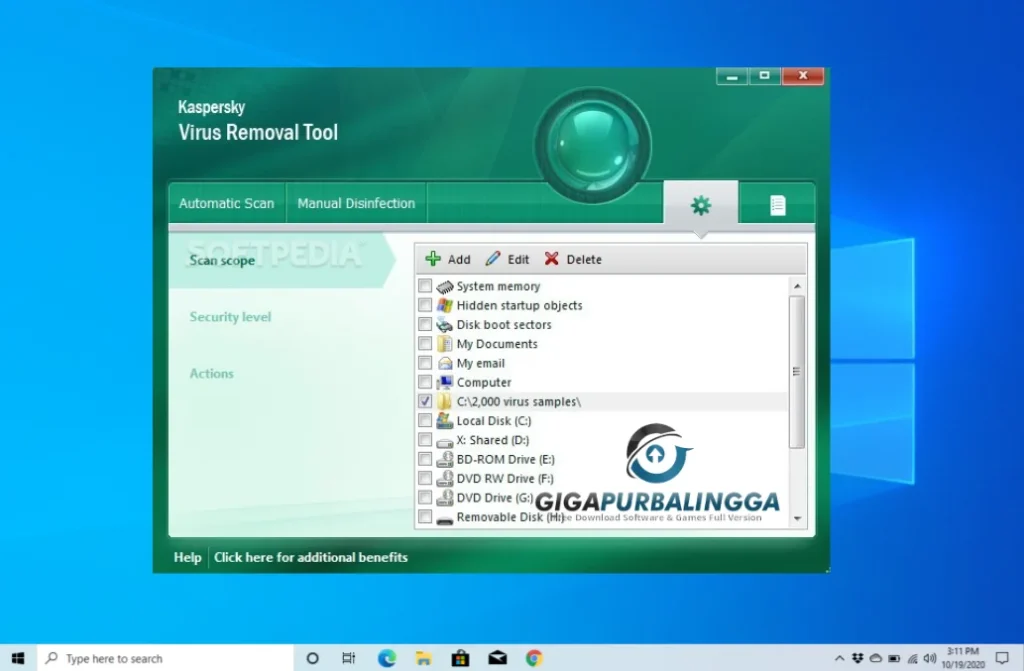Screen dimensions: 1024x671
Task: Click the red Delete icon
Action: [551, 259]
